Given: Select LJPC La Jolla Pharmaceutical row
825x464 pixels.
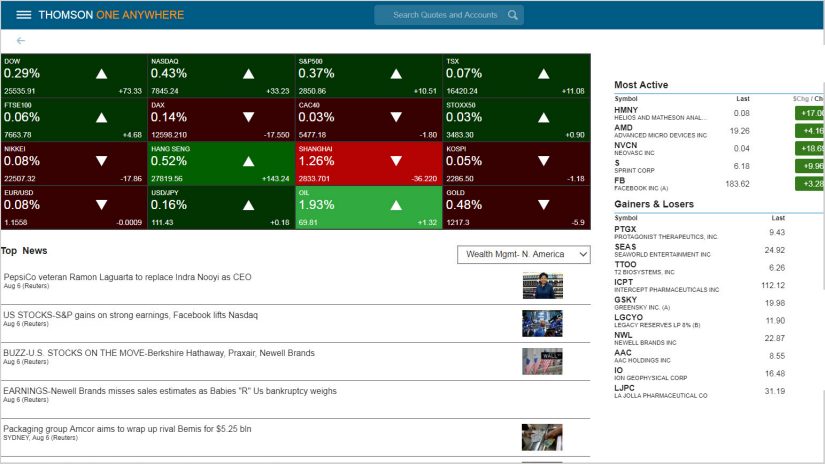Looking at the screenshot, I should (700, 391).
